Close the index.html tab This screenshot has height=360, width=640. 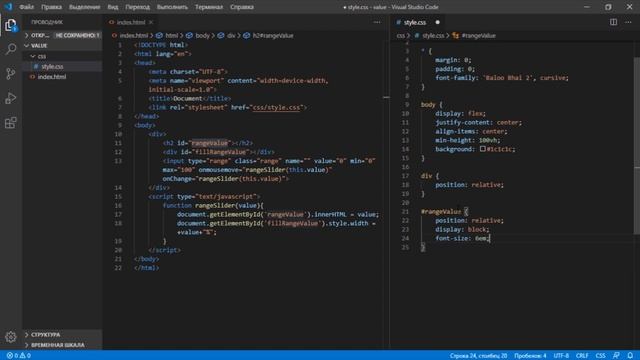pyautogui.click(x=151, y=22)
